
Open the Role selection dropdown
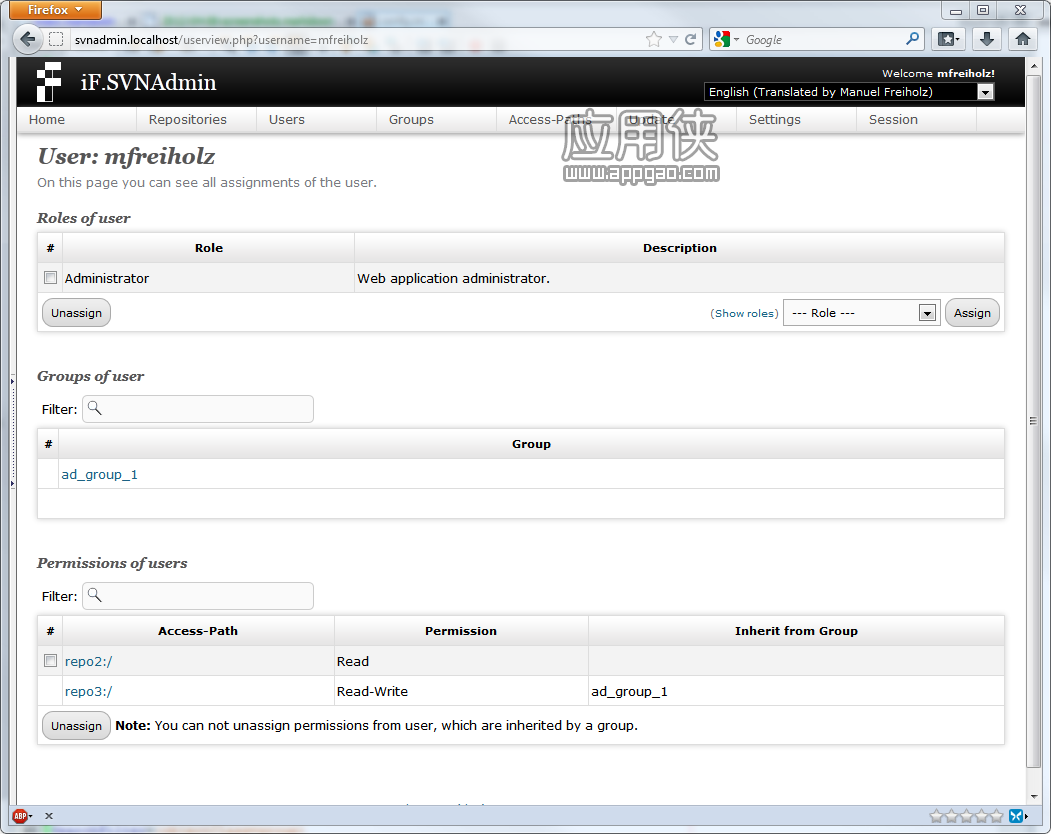pyautogui.click(x=861, y=313)
